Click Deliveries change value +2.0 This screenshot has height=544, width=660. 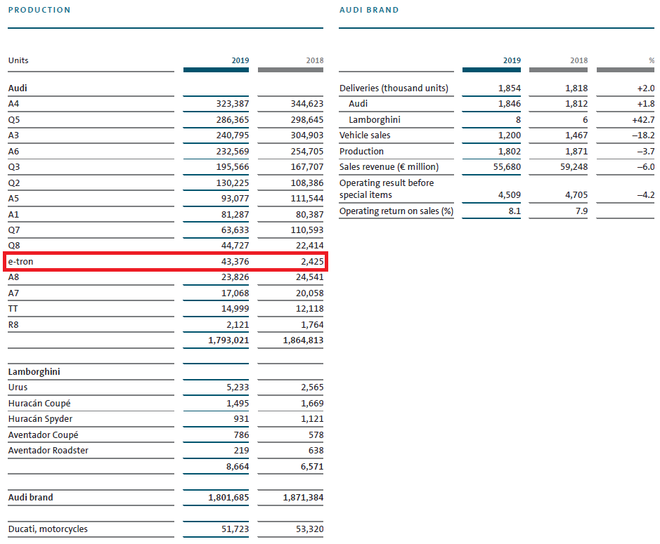point(646,88)
